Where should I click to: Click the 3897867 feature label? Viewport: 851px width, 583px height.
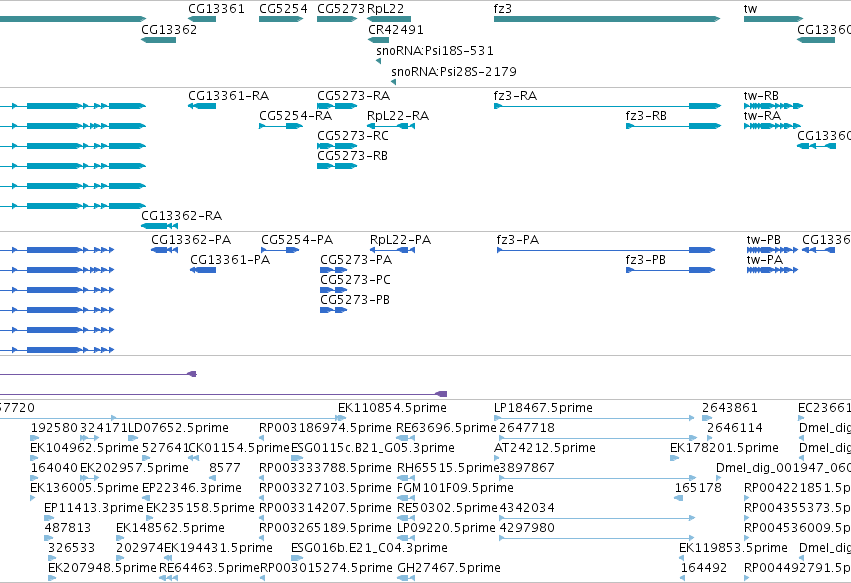click(526, 468)
